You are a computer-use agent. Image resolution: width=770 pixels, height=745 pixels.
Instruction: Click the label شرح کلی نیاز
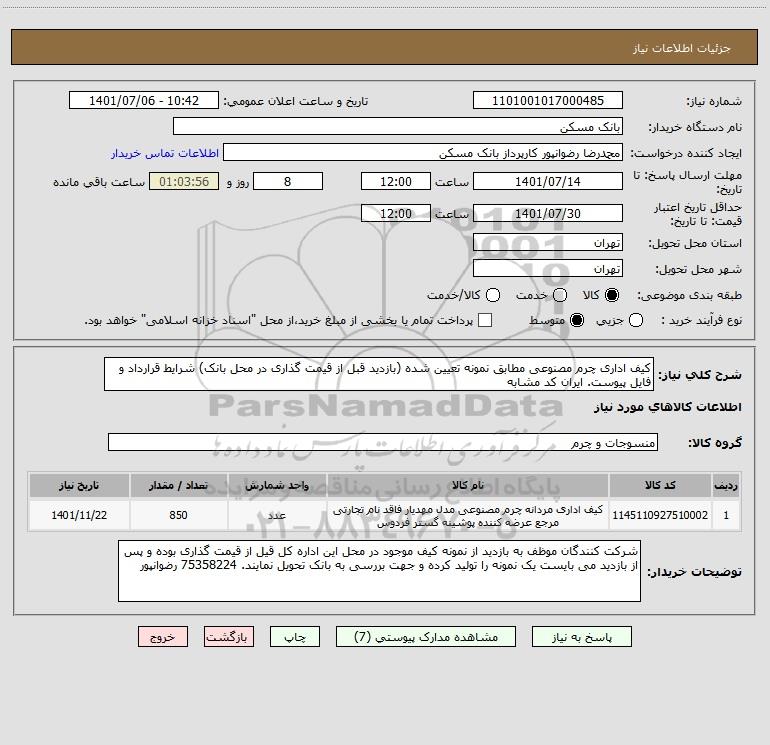(x=700, y=375)
